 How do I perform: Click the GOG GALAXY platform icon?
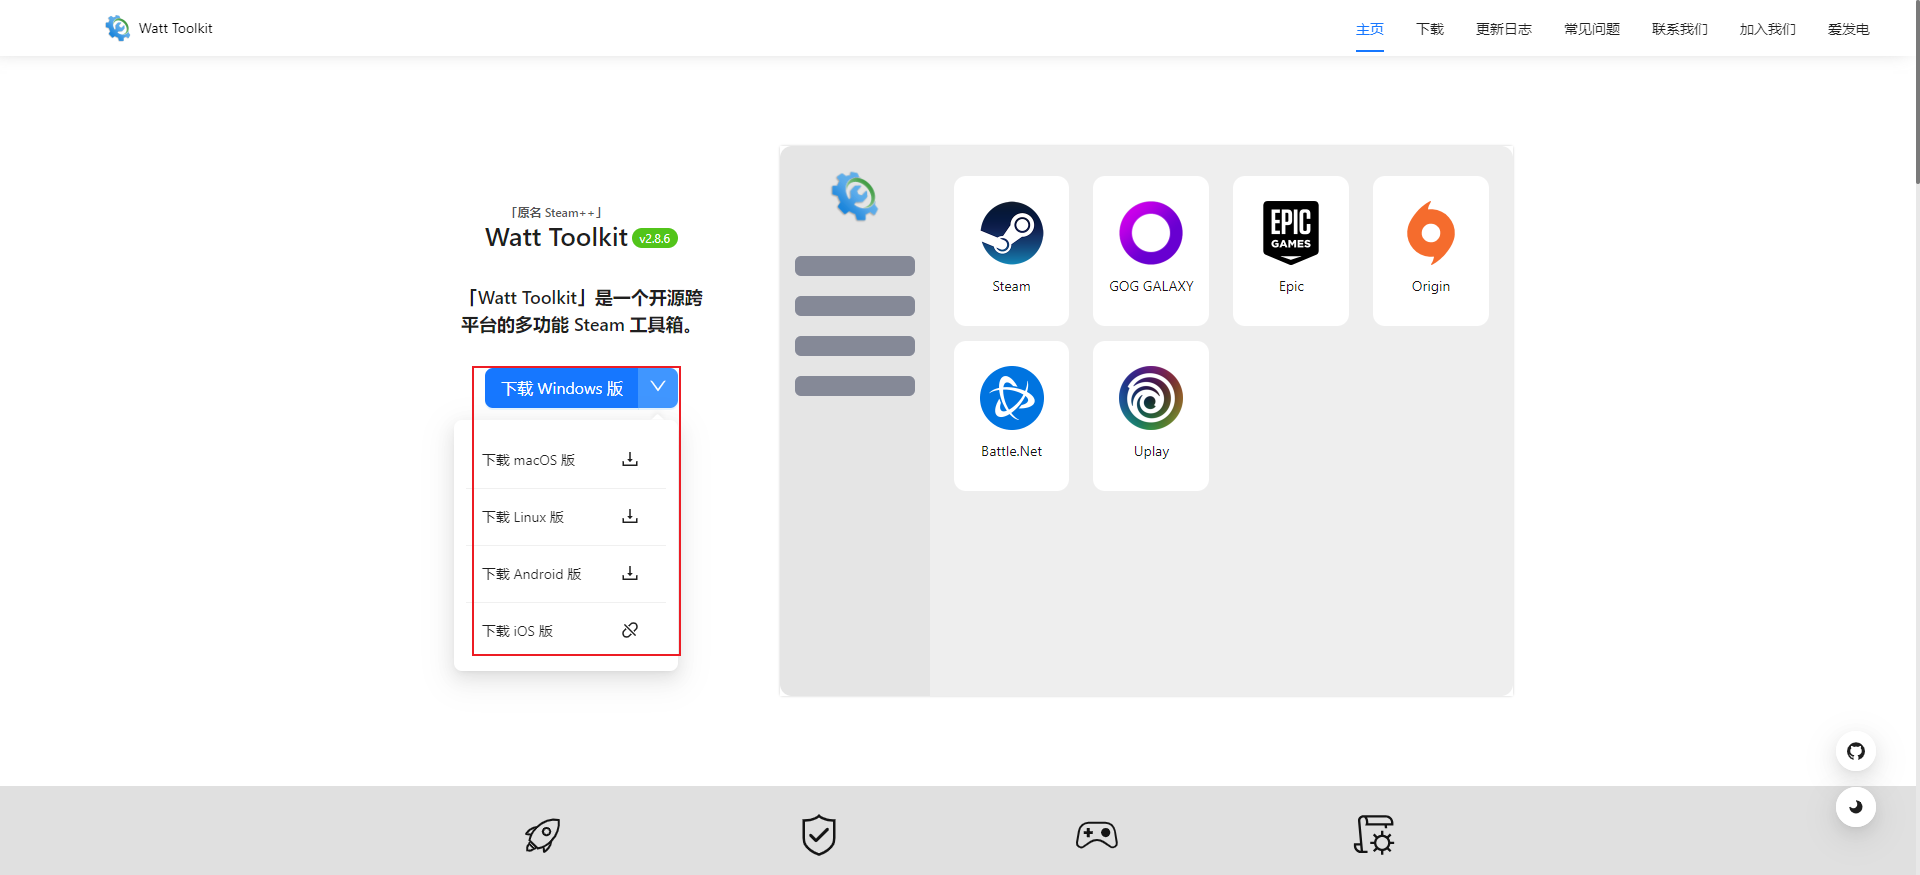(1151, 233)
